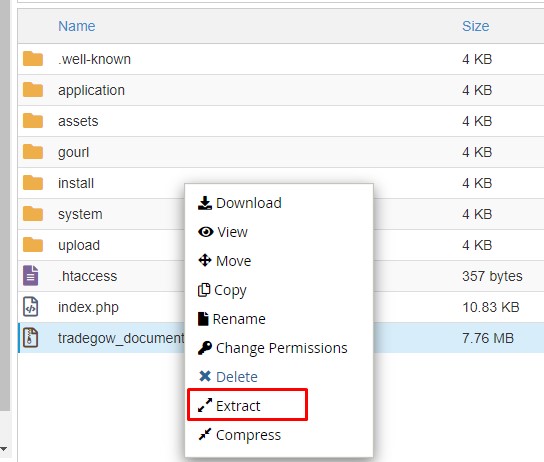The height and width of the screenshot is (462, 544).
Task: Click the Rename file icon
Action: click(203, 319)
